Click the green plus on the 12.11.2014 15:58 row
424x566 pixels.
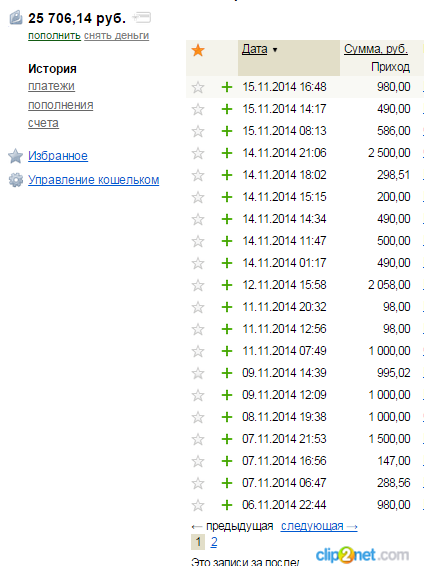pos(227,285)
